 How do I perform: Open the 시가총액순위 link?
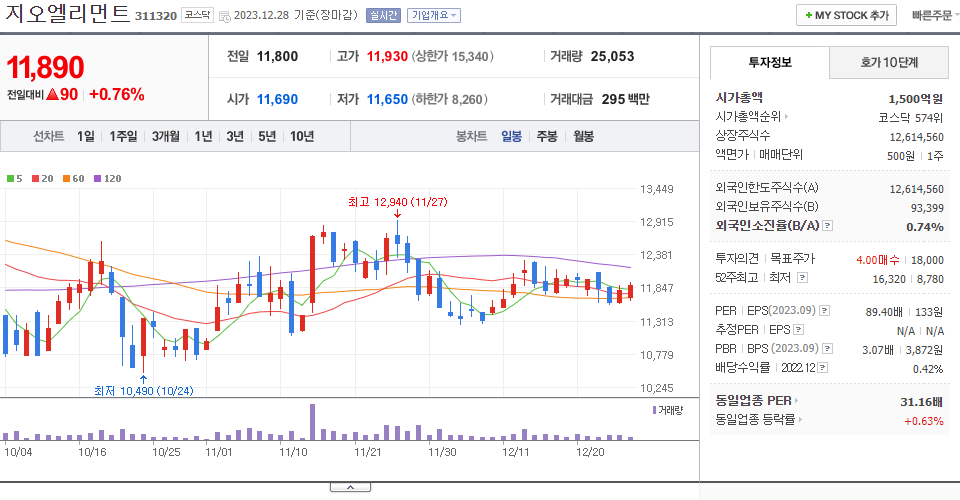[x=751, y=116]
